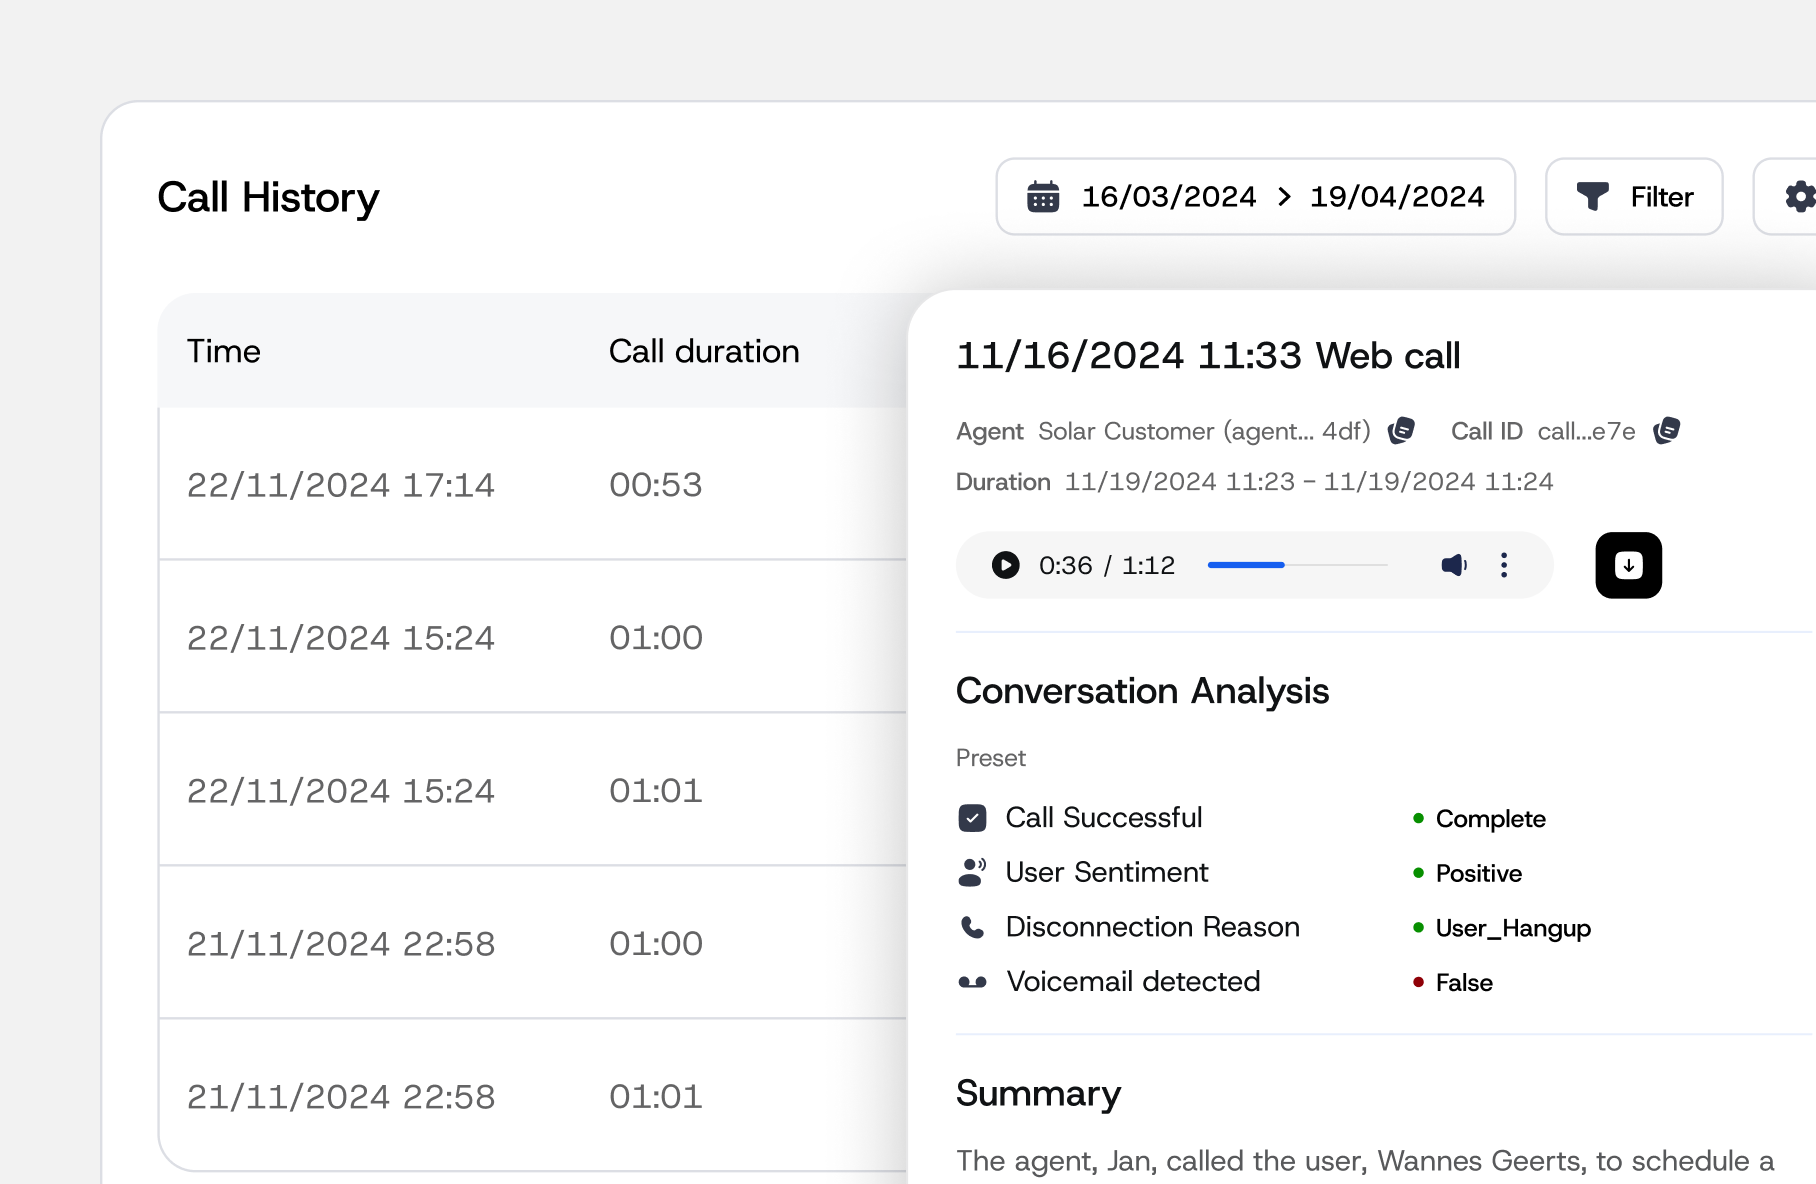This screenshot has width=1816, height=1184.
Task: Click the User Sentiment icon
Action: pyautogui.click(x=972, y=872)
